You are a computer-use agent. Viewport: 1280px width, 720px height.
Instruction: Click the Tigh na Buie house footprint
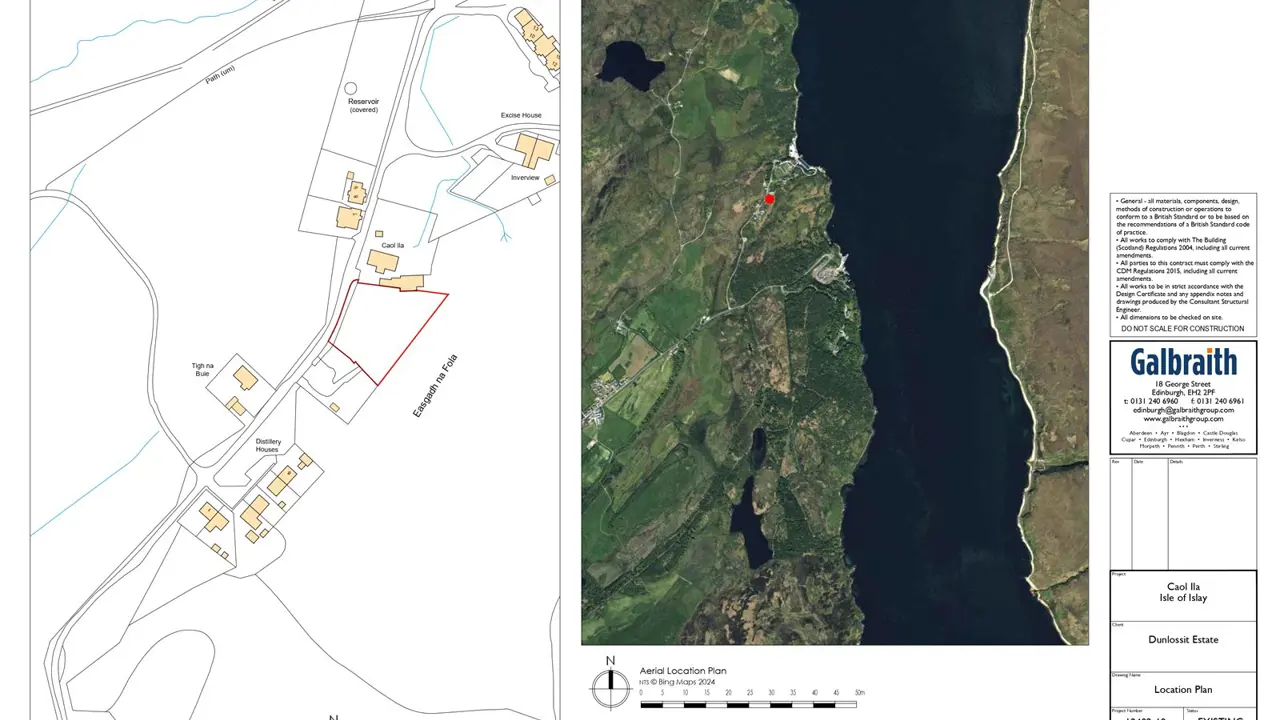[x=245, y=378]
